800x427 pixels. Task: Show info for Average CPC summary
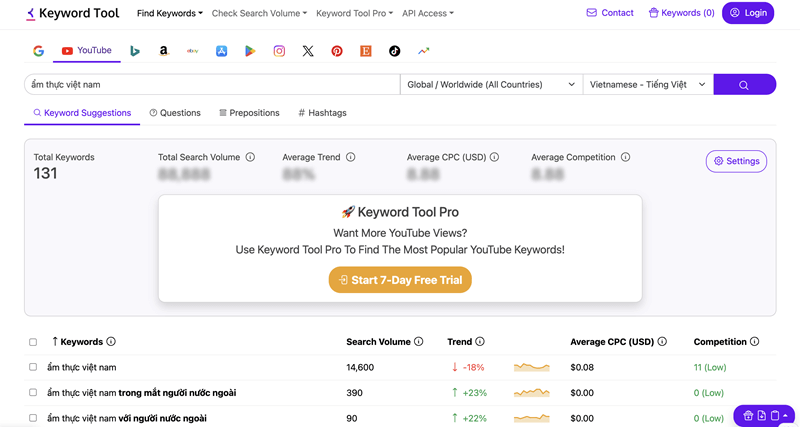[494, 157]
